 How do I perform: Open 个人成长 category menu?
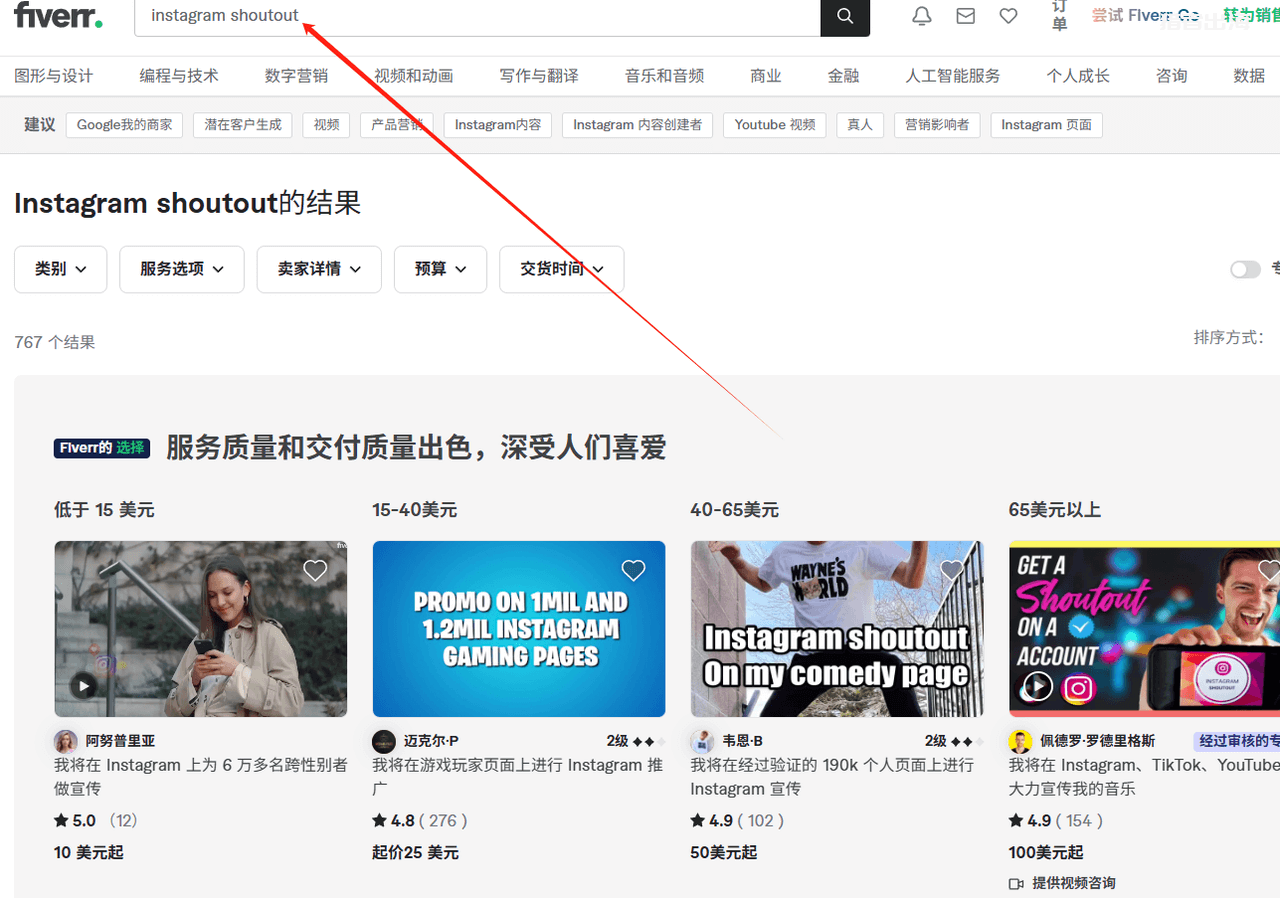click(x=1078, y=76)
